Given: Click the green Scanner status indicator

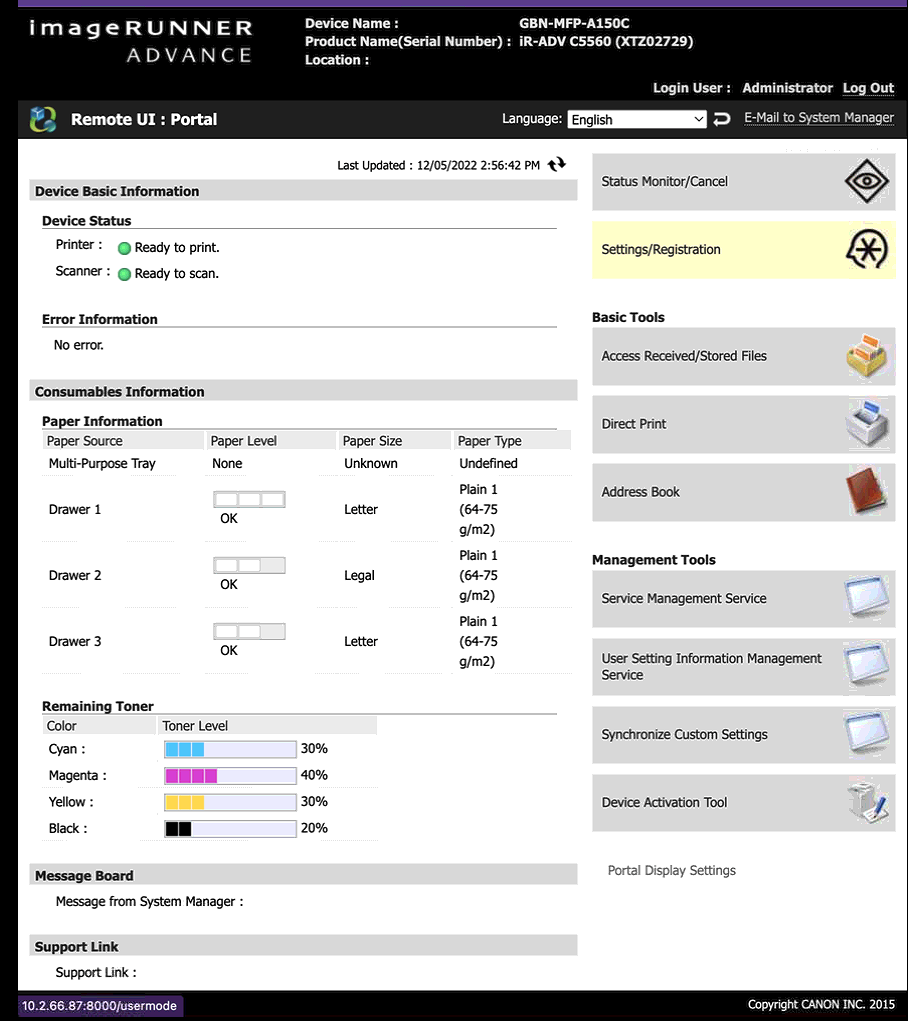Looking at the screenshot, I should tap(124, 274).
